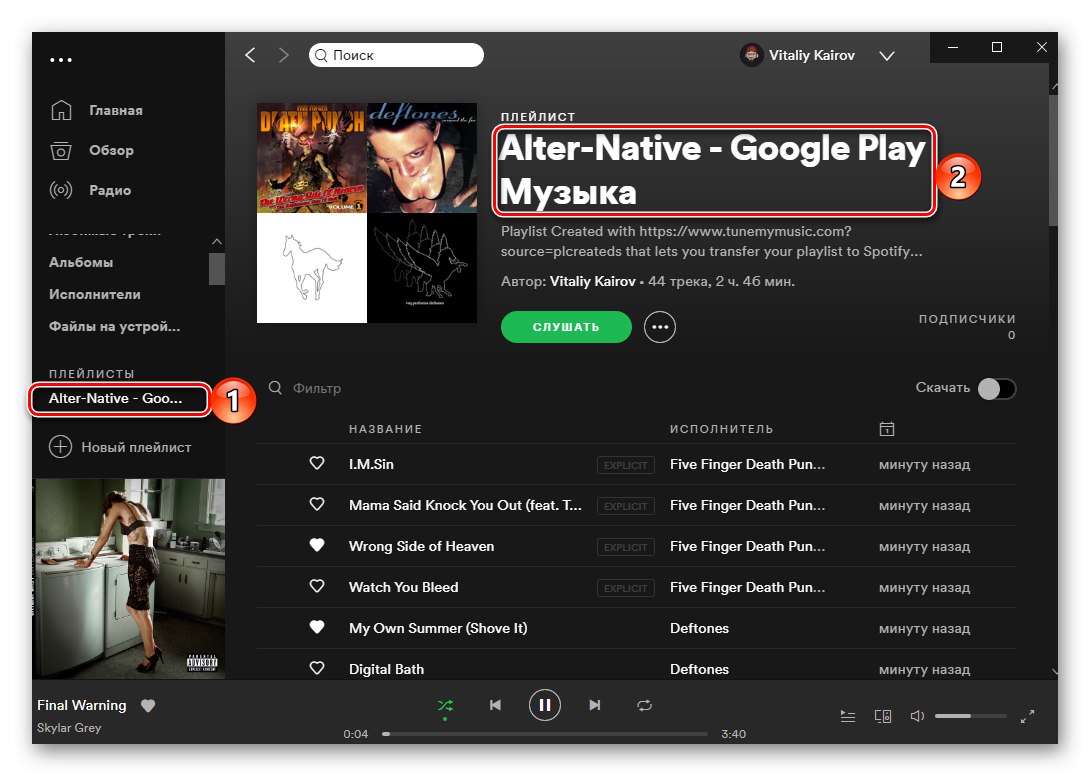Seek on the track progress bar
Viewport: 1090px width, 776px height.
(545, 734)
